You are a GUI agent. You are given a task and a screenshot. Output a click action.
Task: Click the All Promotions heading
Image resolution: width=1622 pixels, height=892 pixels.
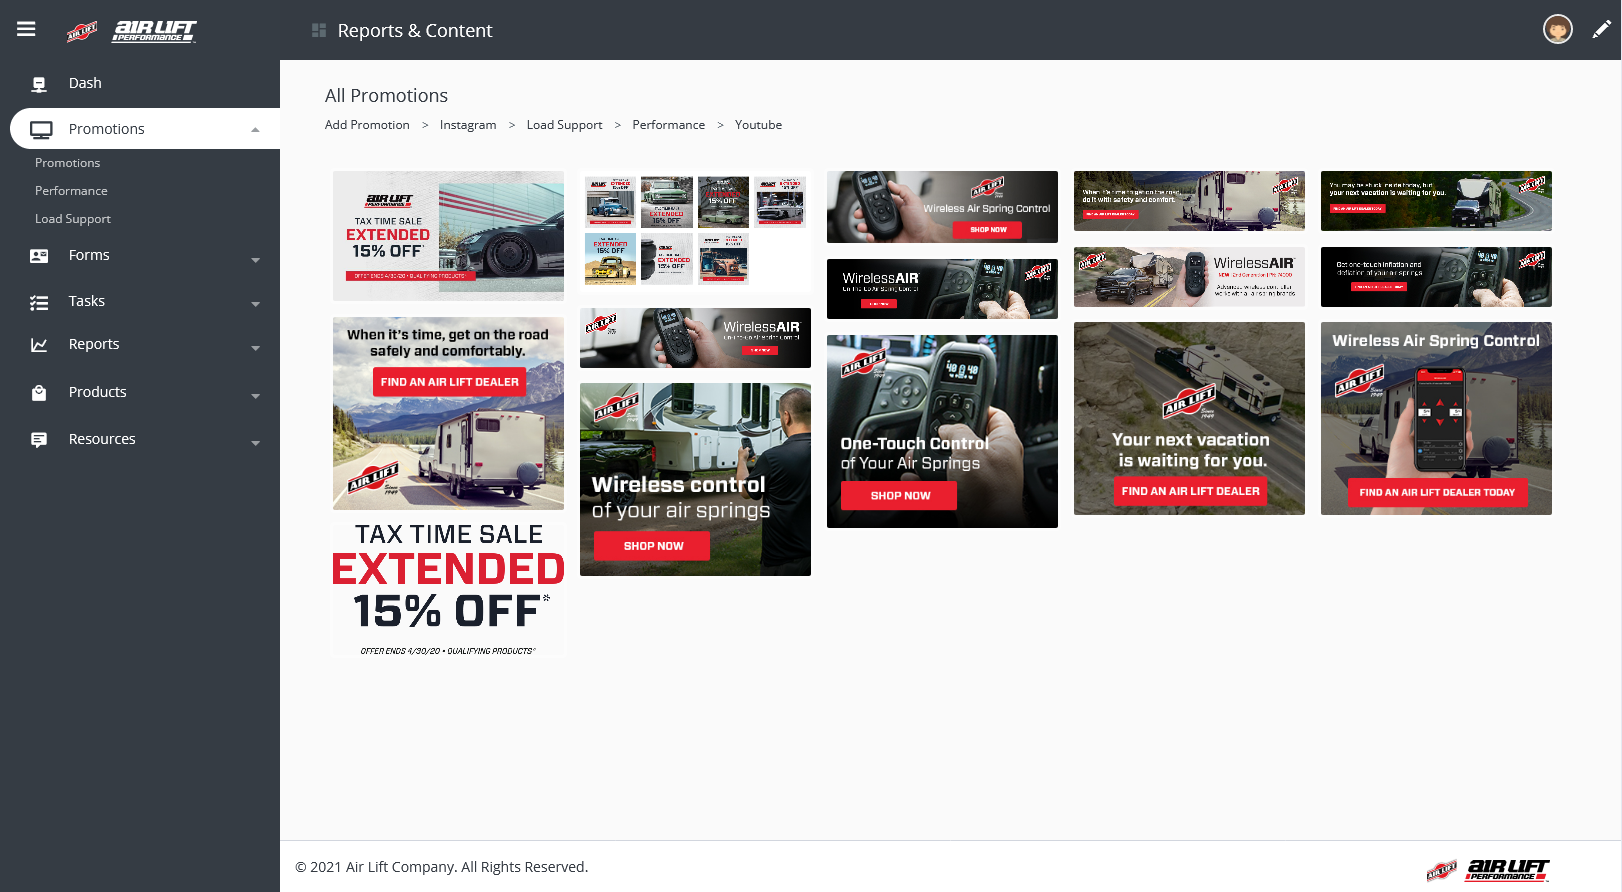(386, 96)
